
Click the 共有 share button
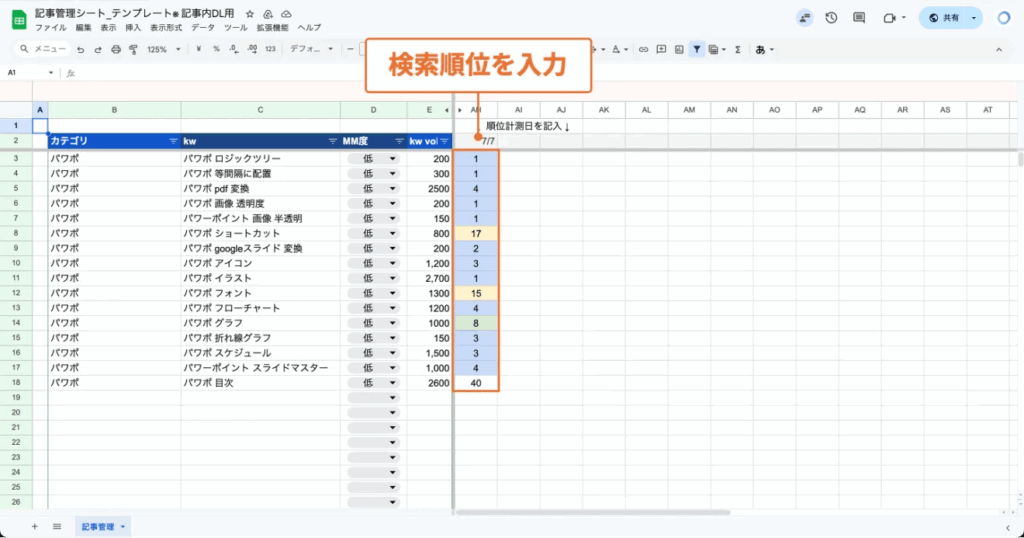[943, 18]
